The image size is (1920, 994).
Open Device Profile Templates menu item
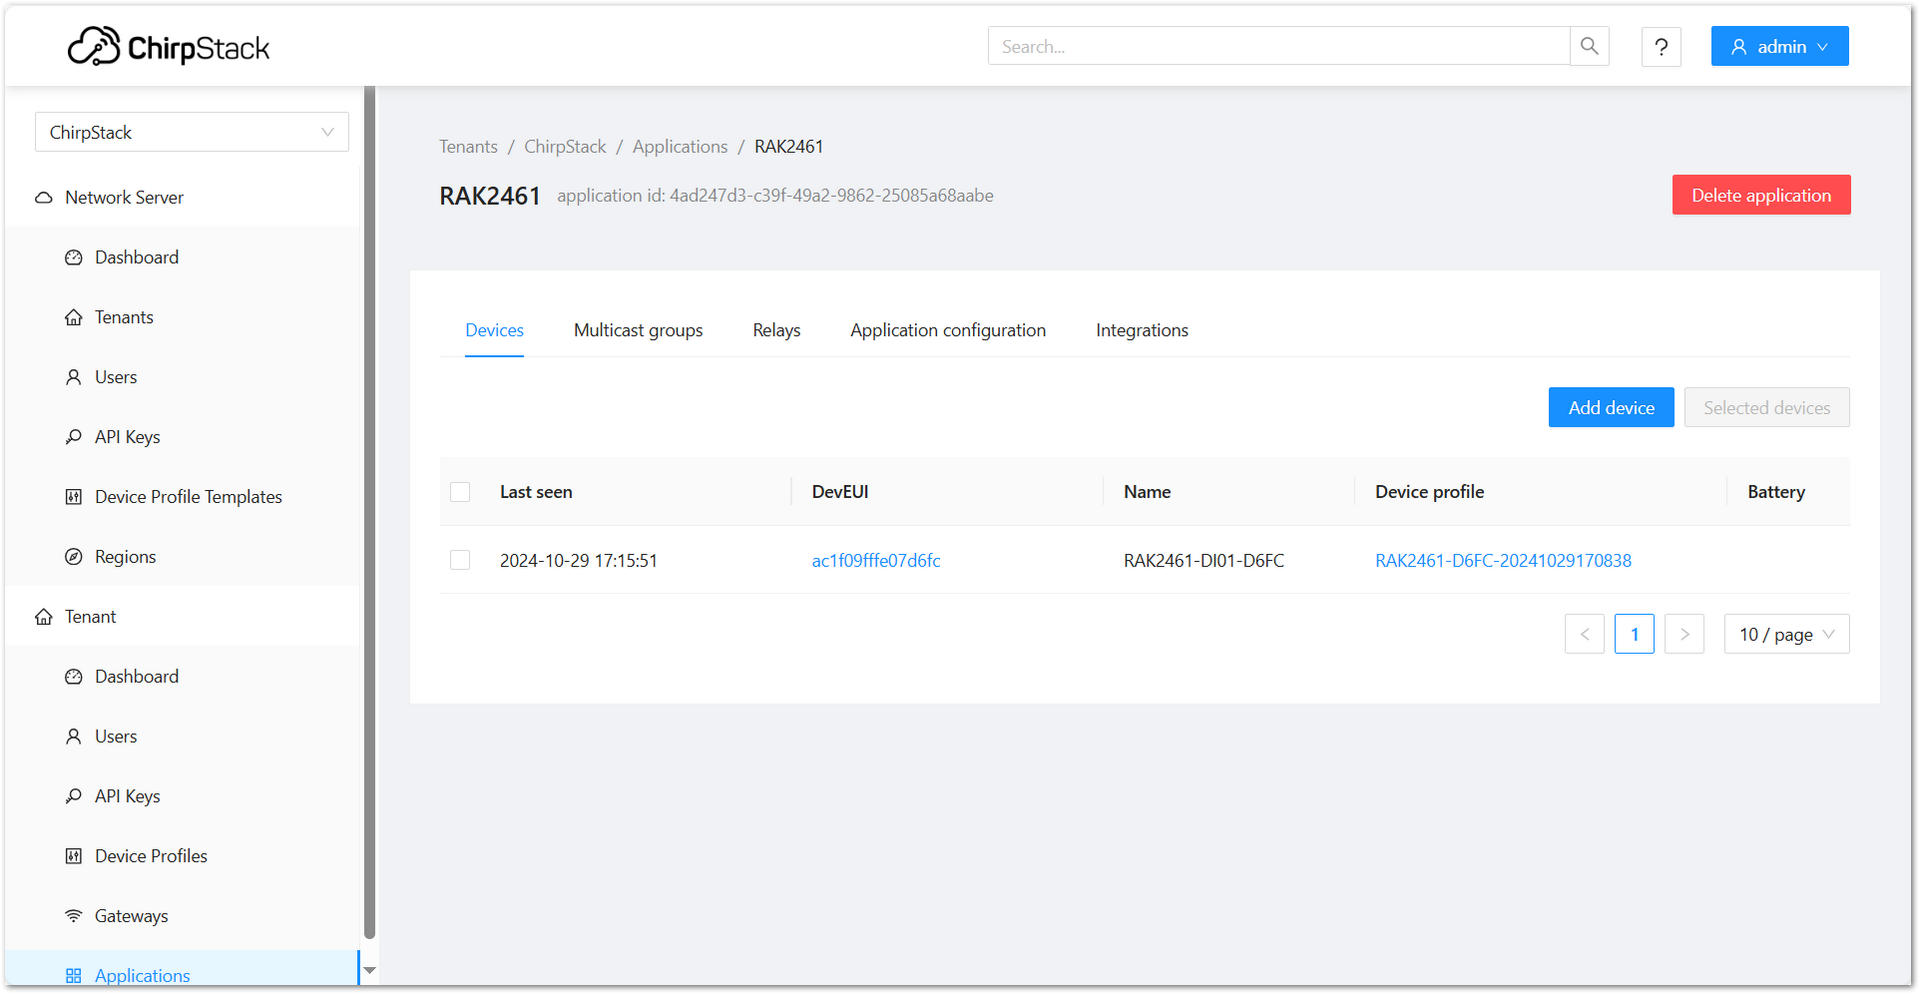tap(183, 497)
